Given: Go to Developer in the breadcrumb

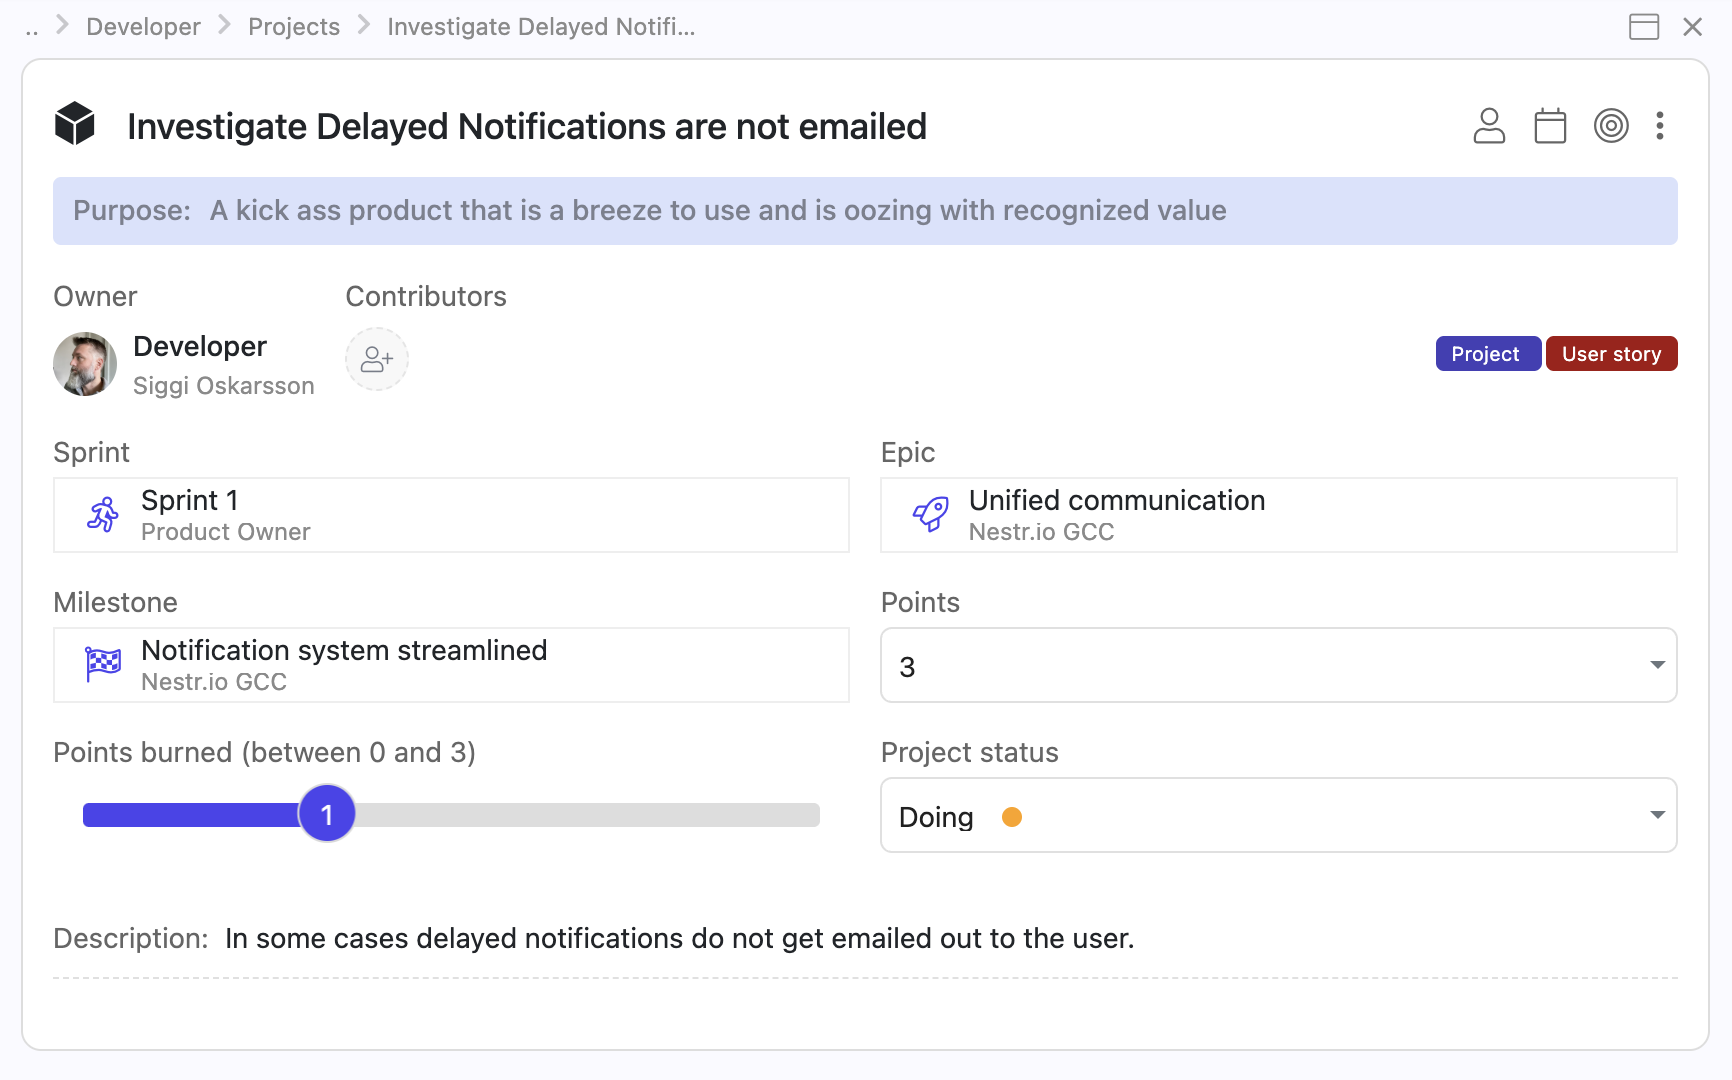Looking at the screenshot, I should [x=143, y=27].
